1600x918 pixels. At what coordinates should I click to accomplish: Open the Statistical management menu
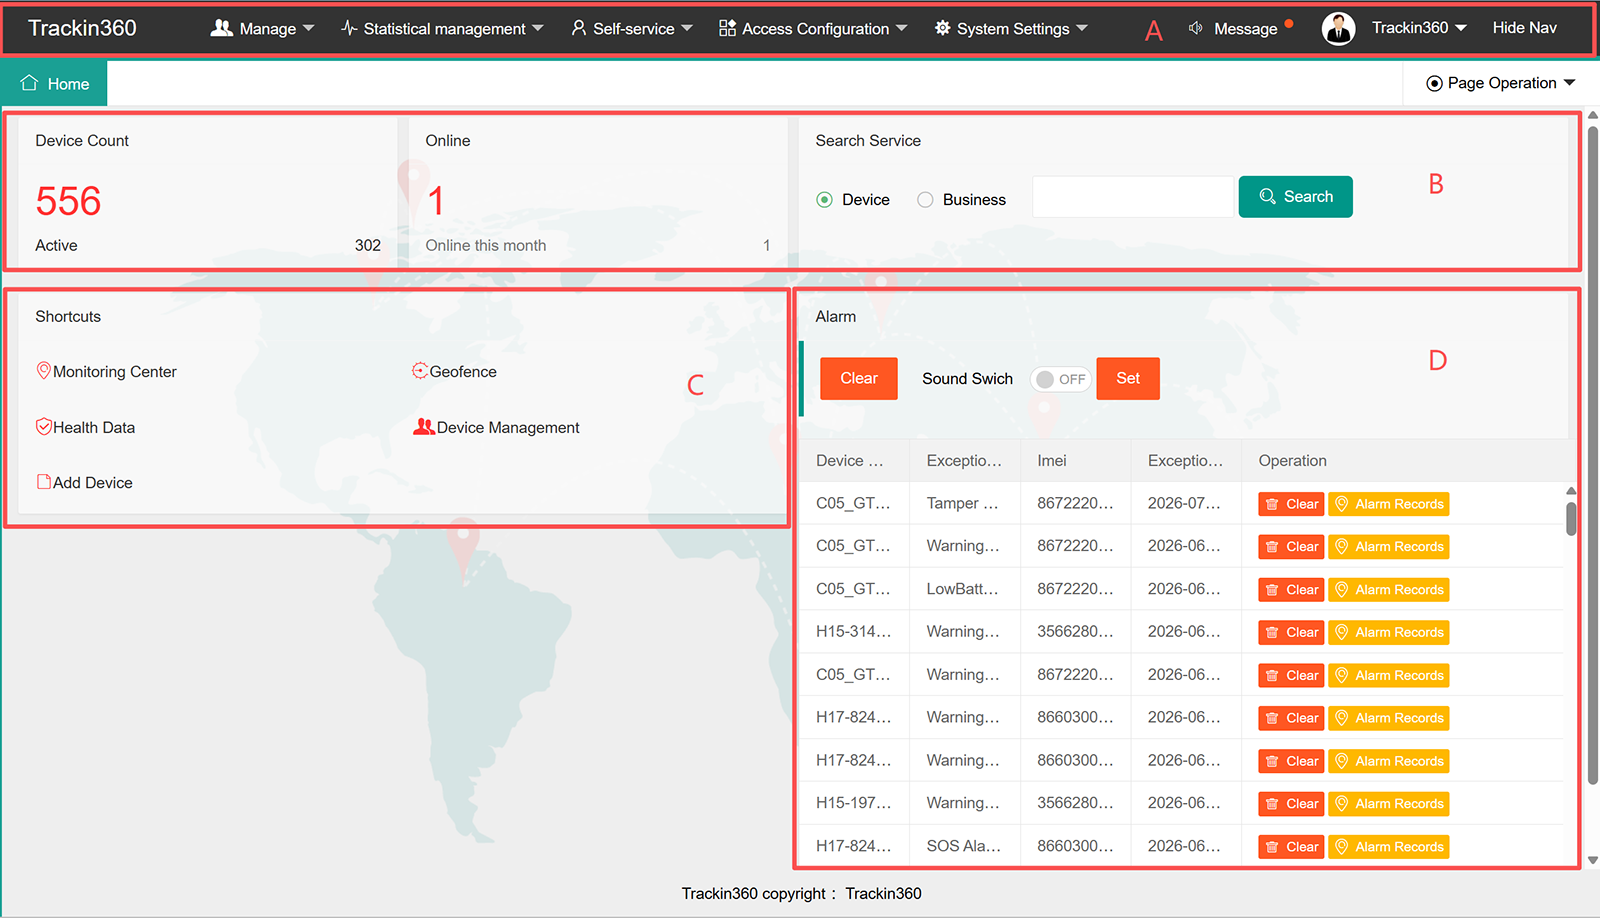442,29
